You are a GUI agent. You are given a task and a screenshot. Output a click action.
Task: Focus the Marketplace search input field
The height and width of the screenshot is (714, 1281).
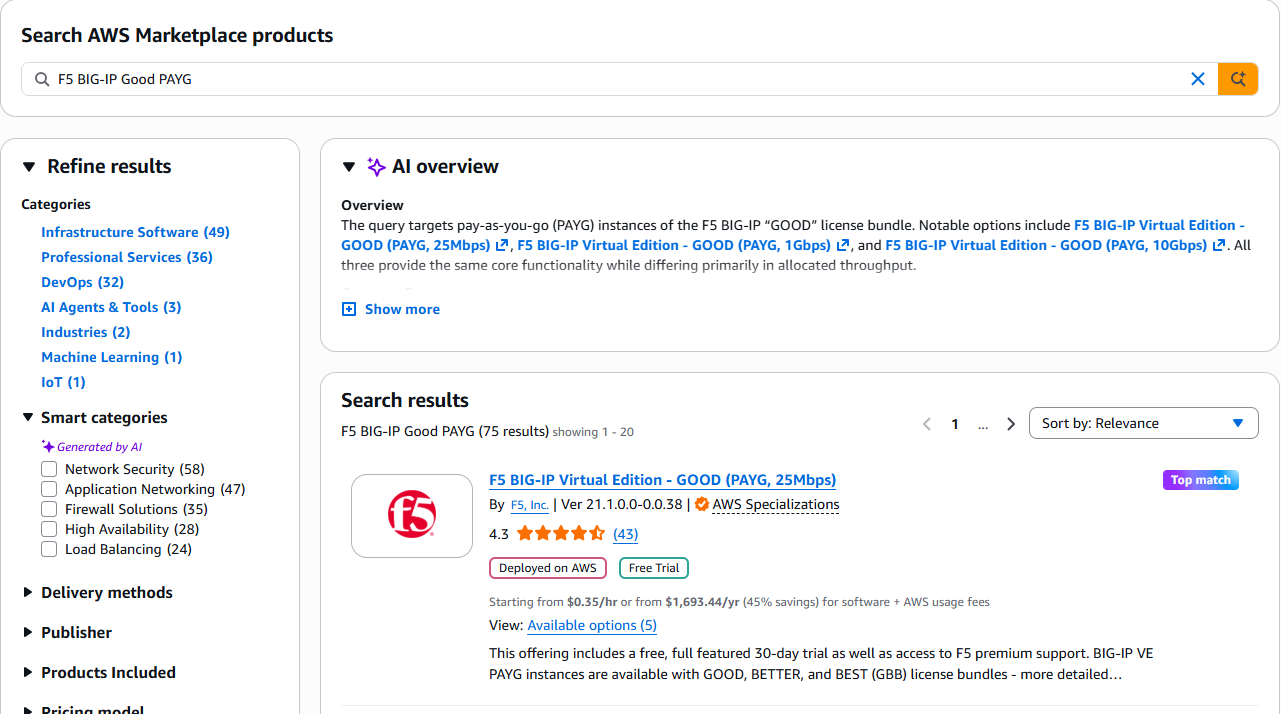(620, 79)
